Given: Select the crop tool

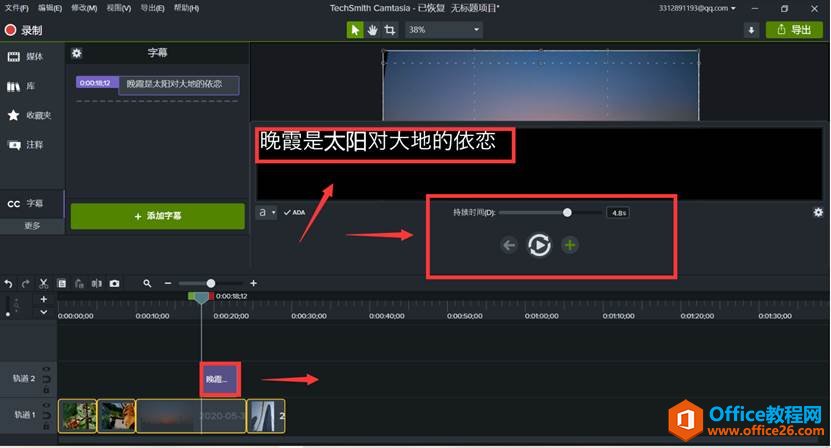Looking at the screenshot, I should tap(390, 30).
